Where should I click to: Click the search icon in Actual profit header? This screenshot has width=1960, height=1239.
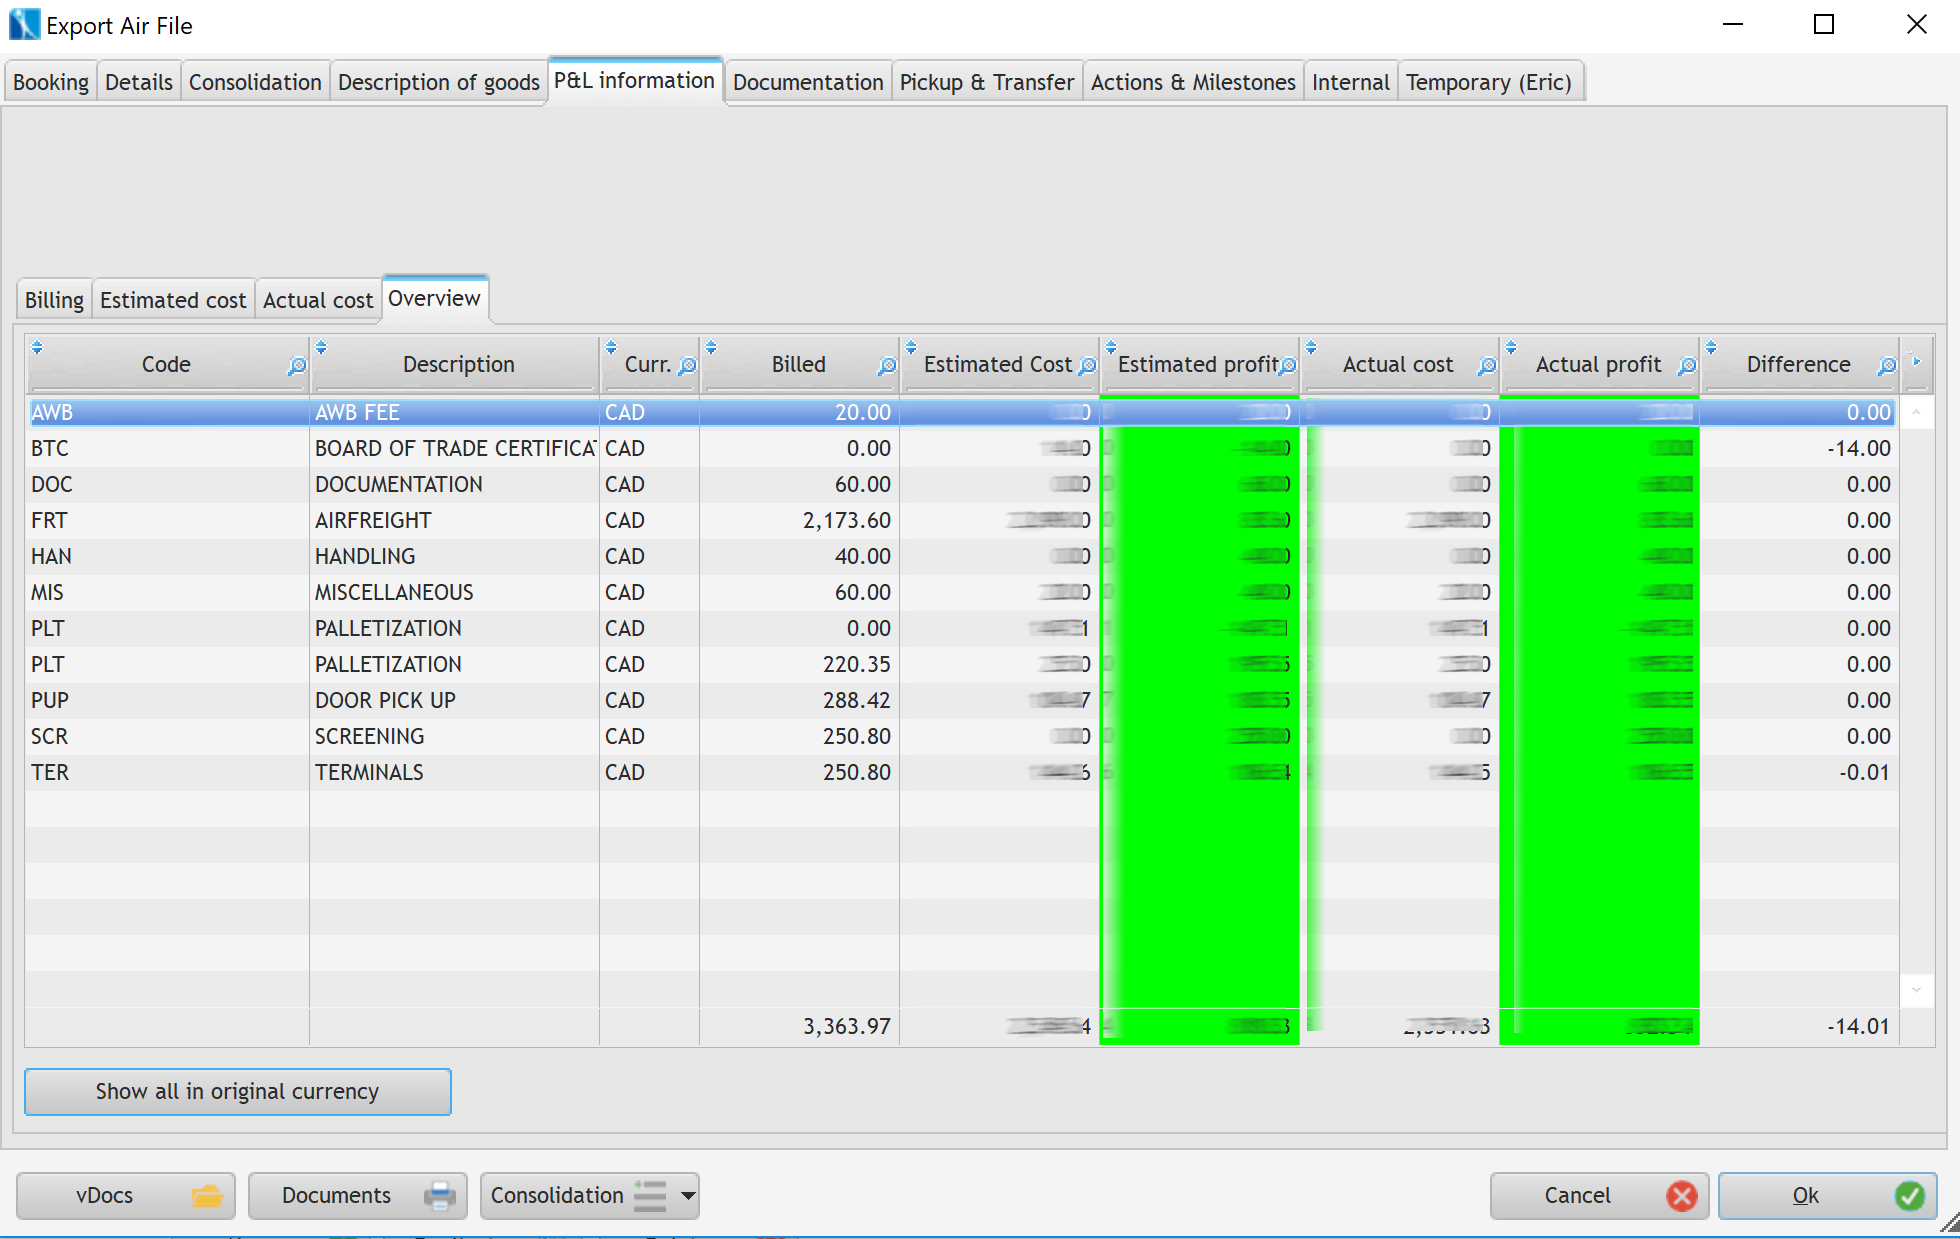[1686, 366]
